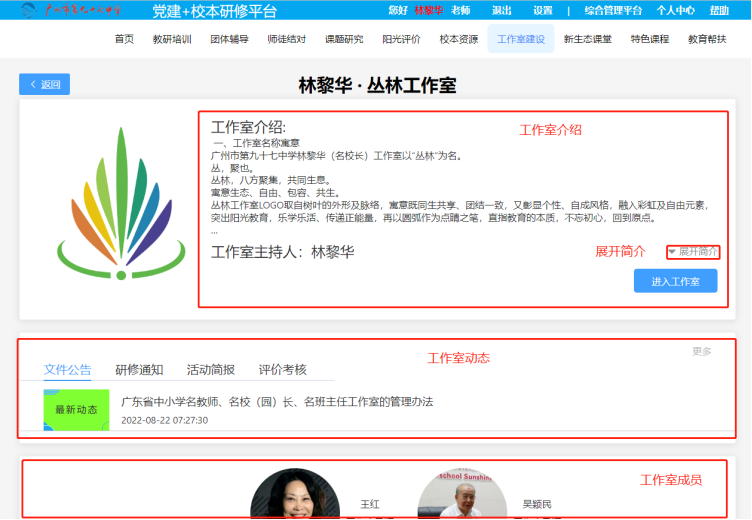This screenshot has height=520, width=752.
Task: Open 设置 in the top bar
Action: (x=543, y=10)
